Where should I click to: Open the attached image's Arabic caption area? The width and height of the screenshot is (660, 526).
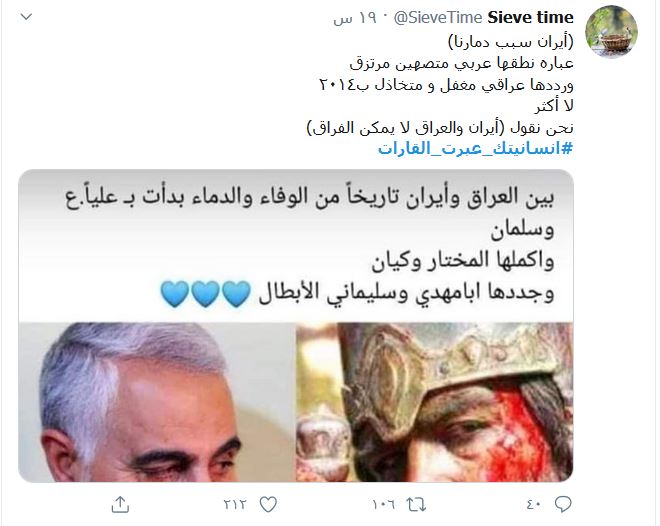click(x=295, y=246)
